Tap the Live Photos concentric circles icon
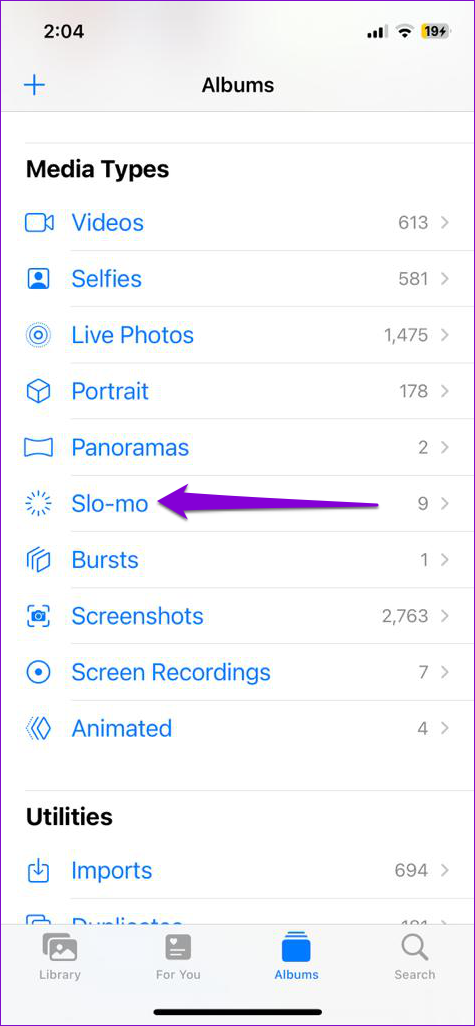Viewport: 475px width, 1026px height. 38,336
